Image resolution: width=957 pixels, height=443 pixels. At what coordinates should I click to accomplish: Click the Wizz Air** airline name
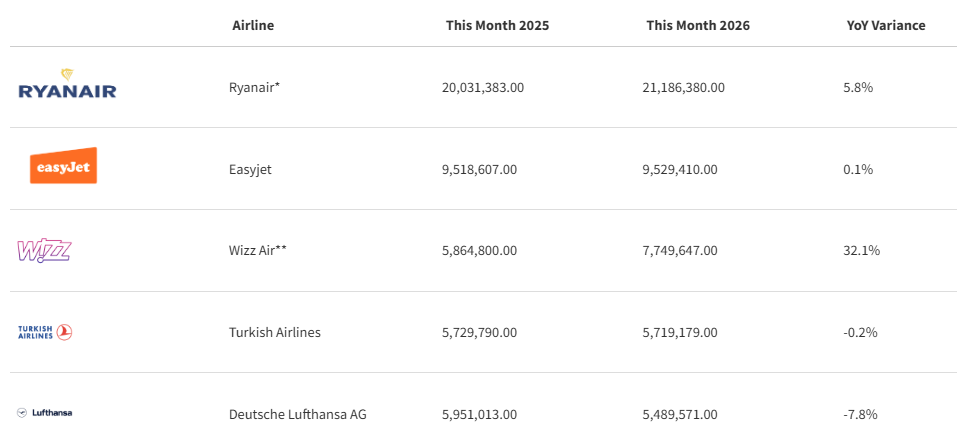258,250
